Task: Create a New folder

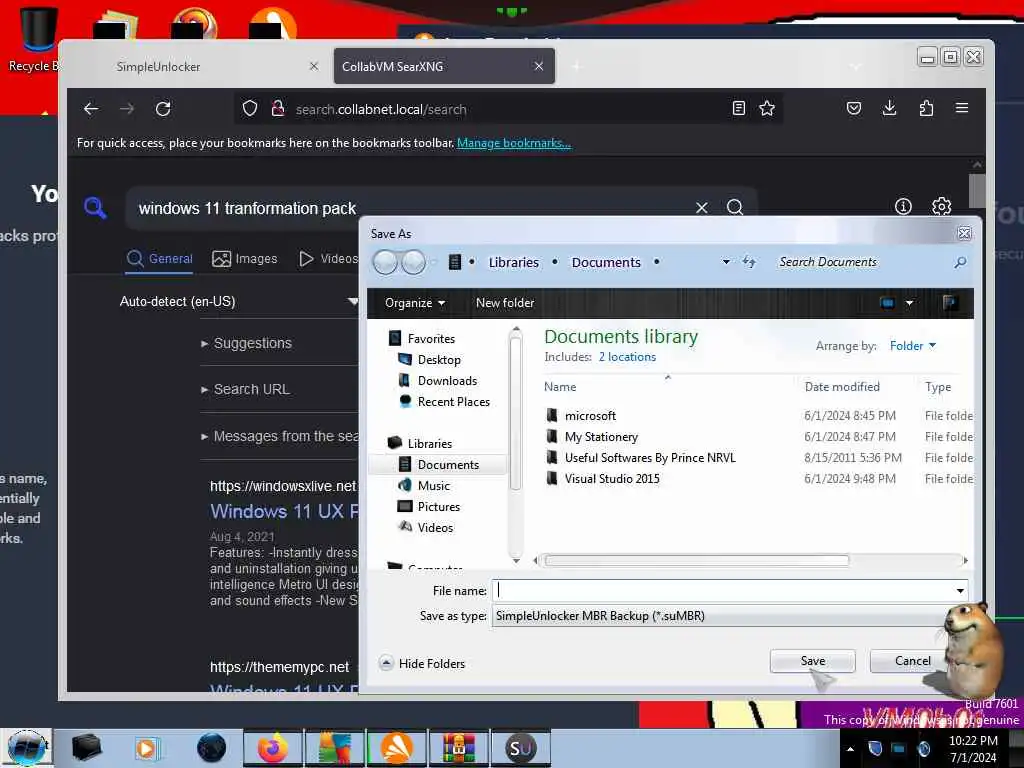Action: (x=505, y=303)
